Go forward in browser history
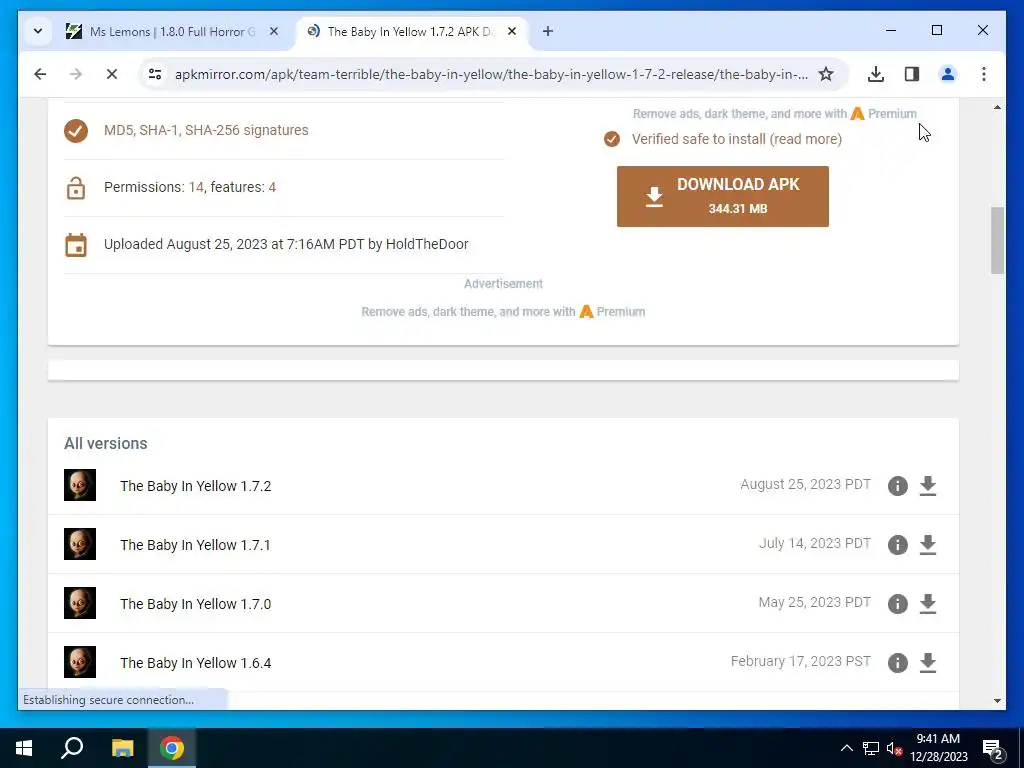 [76, 74]
